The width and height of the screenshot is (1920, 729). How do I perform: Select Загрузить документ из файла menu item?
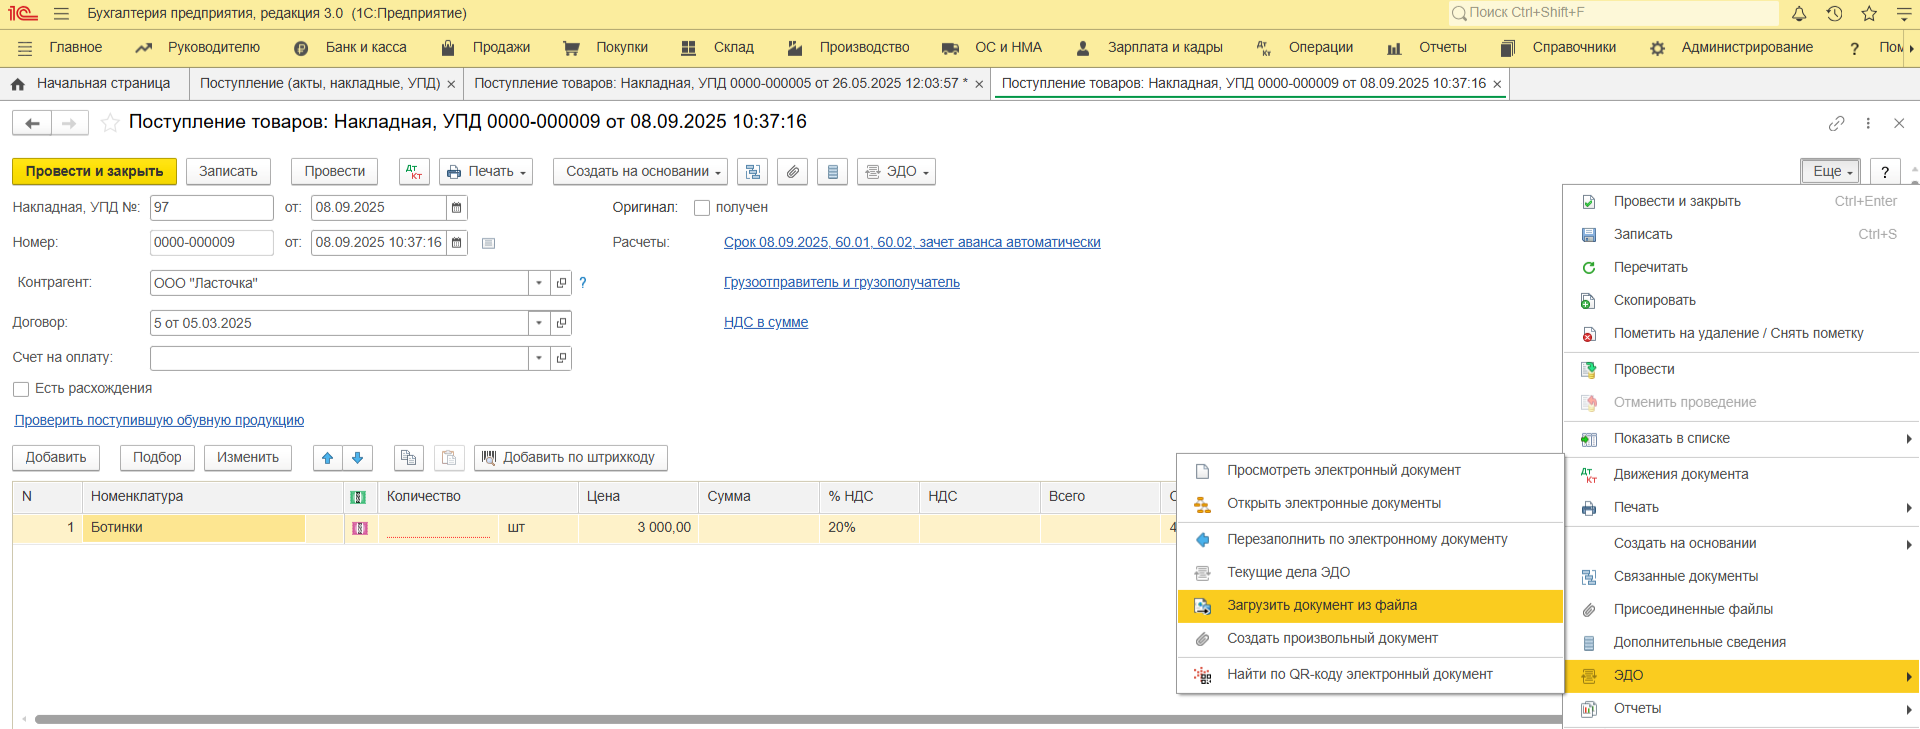coord(1321,606)
